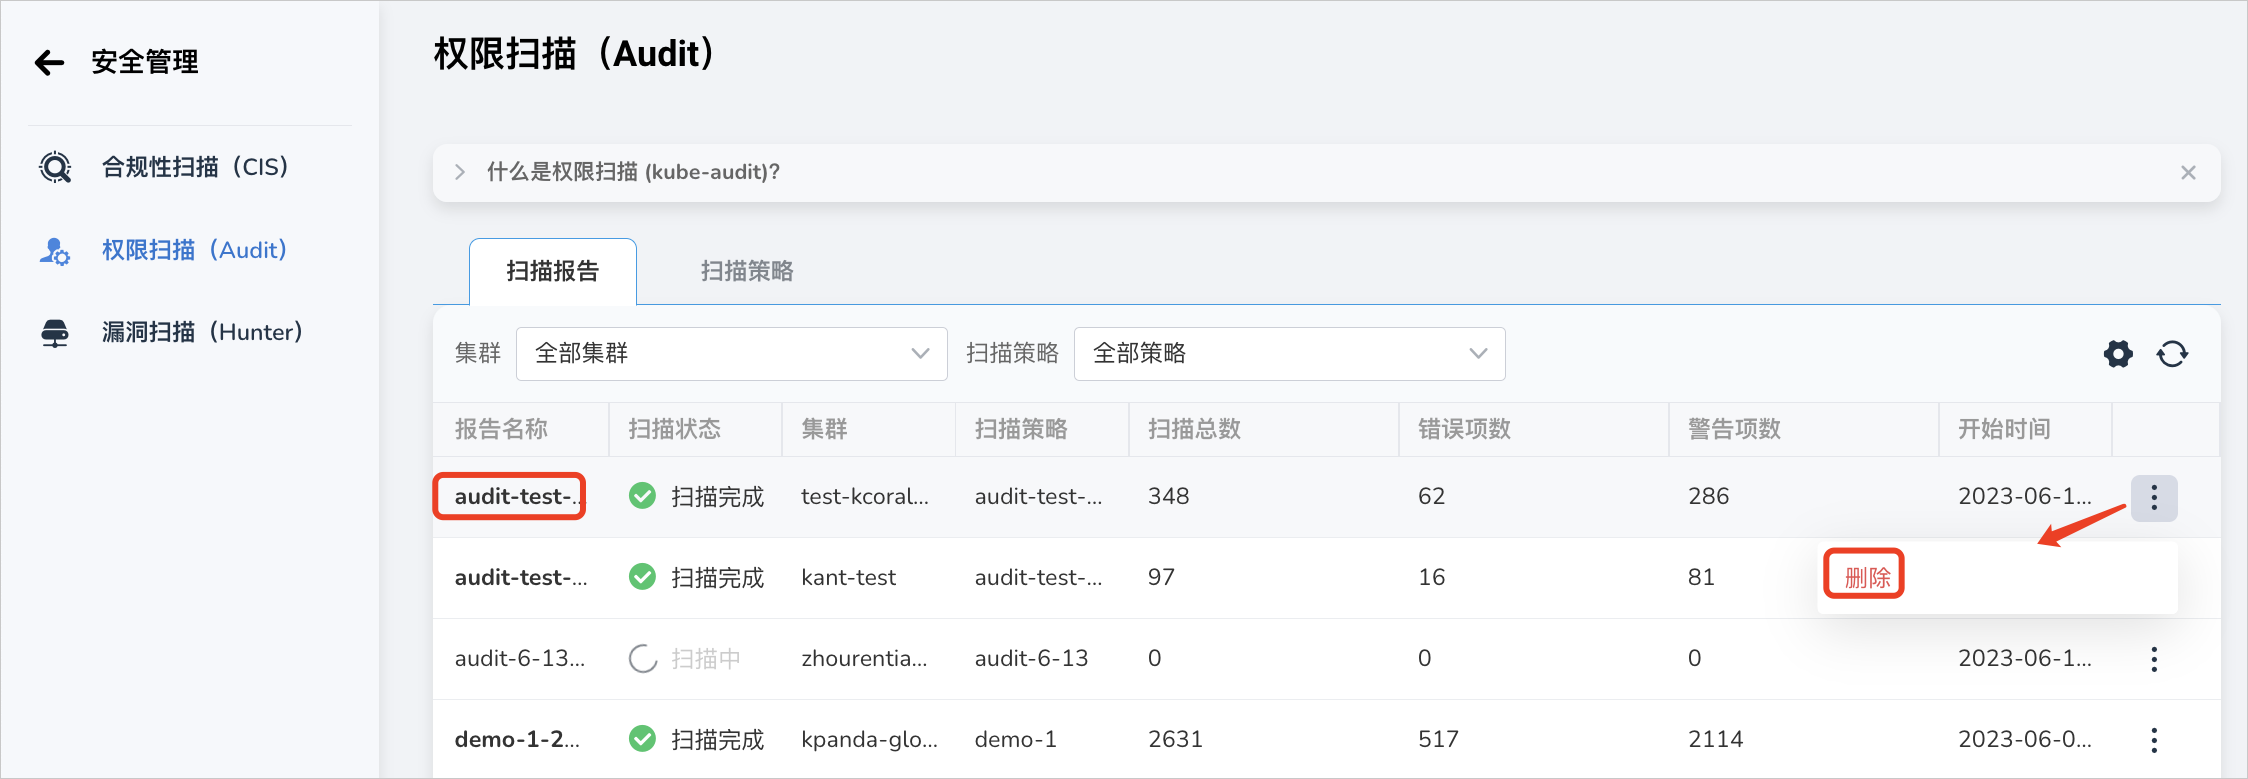Open more actions menu for first audit-test row
The image size is (2248, 779).
(2154, 497)
